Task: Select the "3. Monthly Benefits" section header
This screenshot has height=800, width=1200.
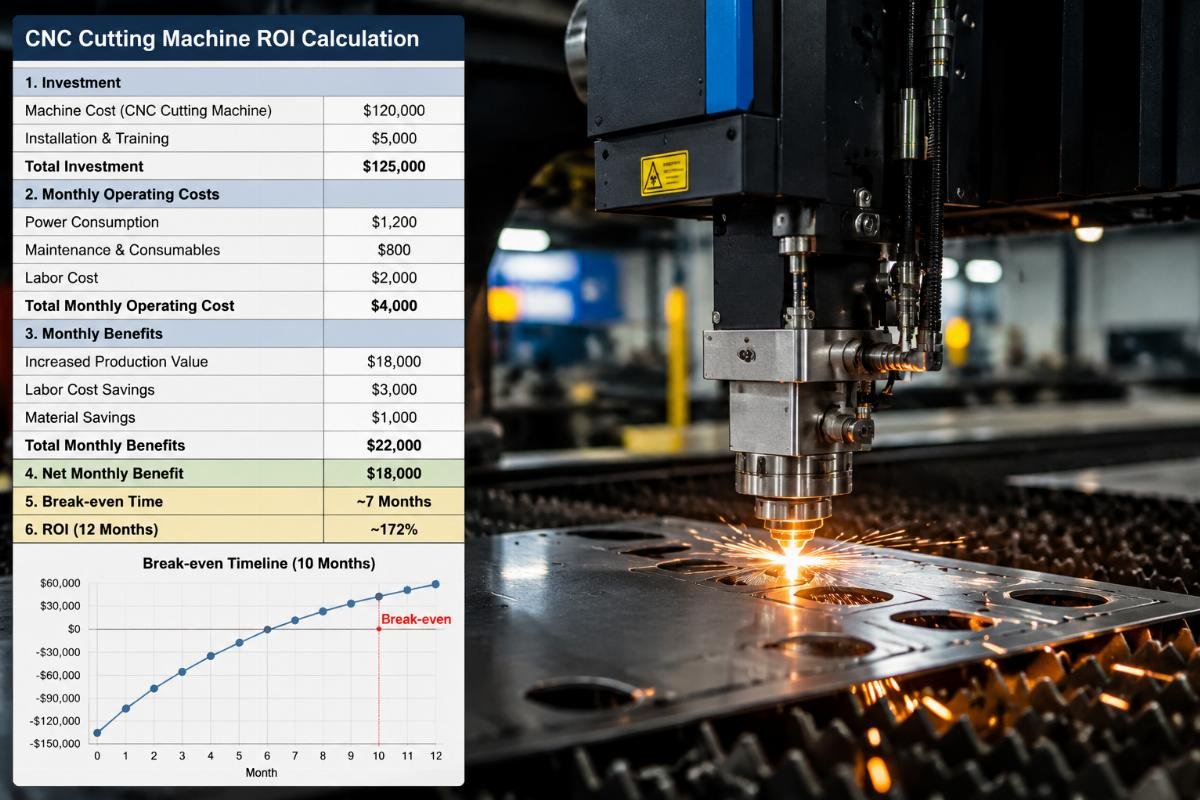Action: (93, 334)
